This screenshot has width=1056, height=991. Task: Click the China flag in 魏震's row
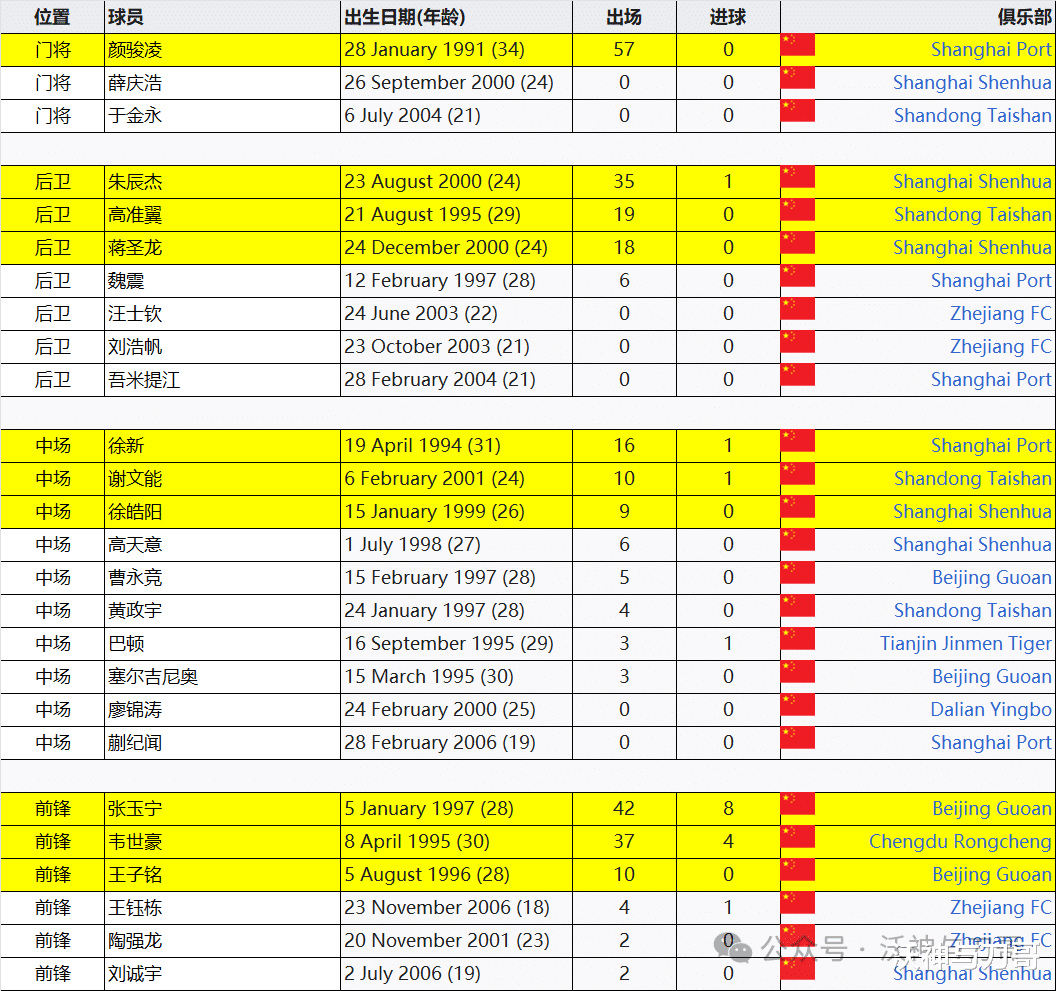[x=798, y=276]
